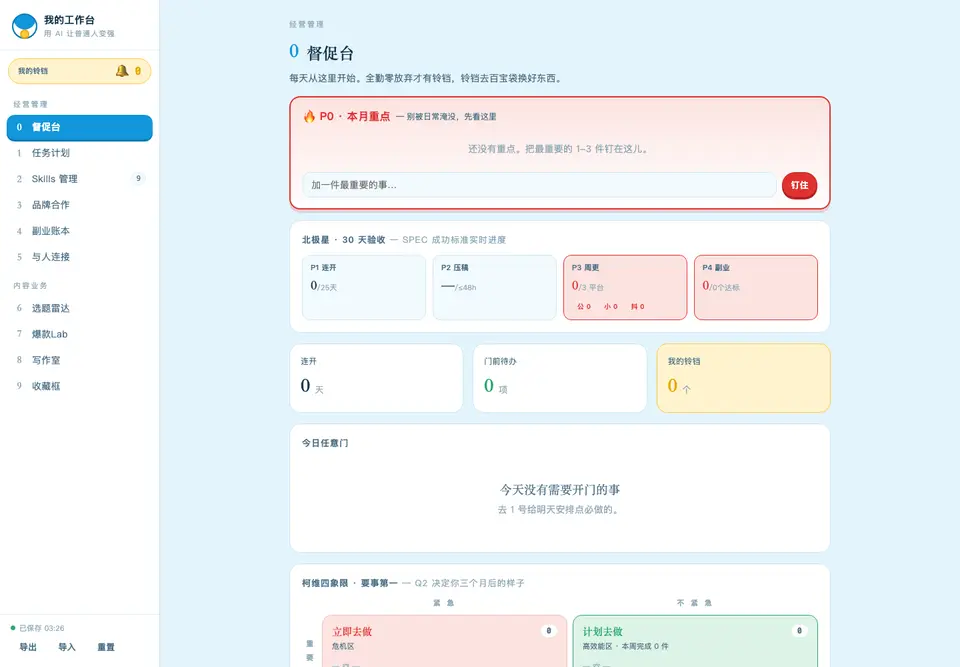Select the P2 压稿 progress card
The height and width of the screenshot is (667, 960).
click(495, 287)
